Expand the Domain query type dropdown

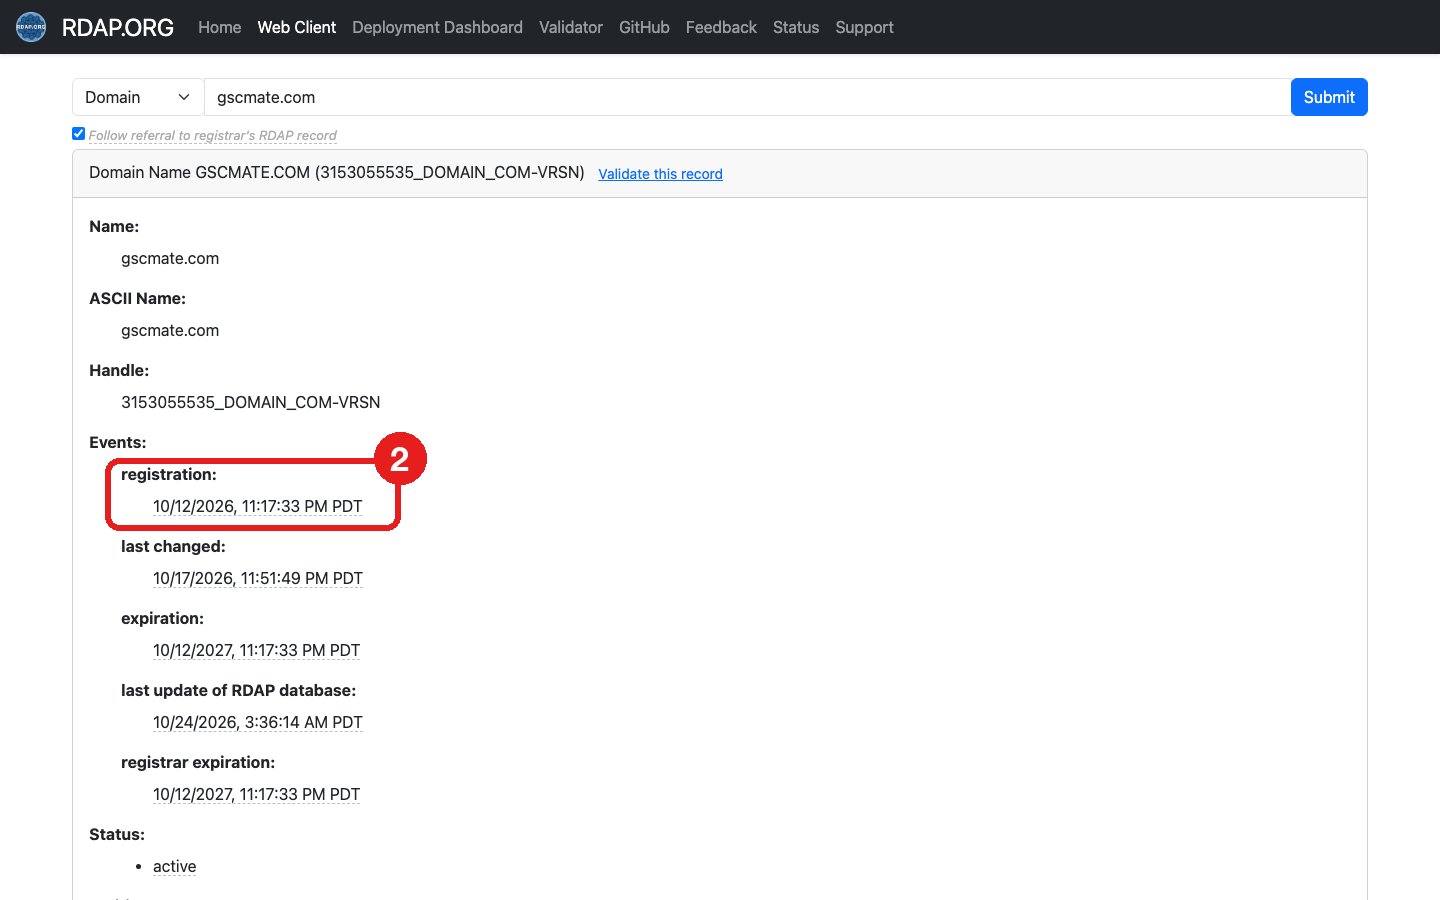point(138,97)
